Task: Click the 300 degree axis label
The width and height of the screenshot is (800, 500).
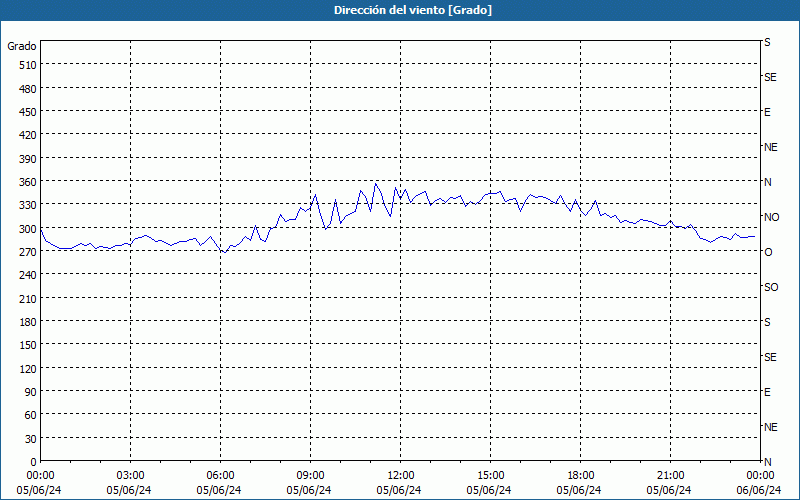Action: pyautogui.click(x=28, y=229)
